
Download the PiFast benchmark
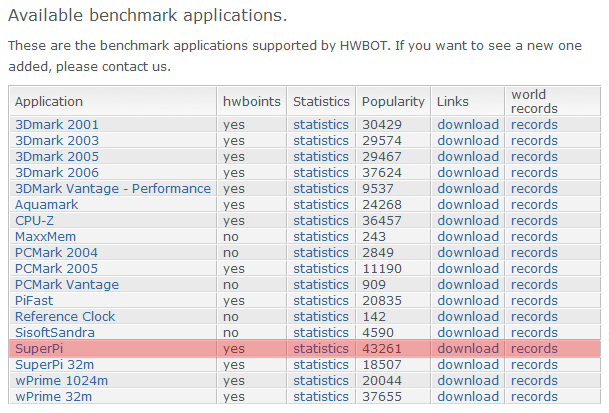467,300
